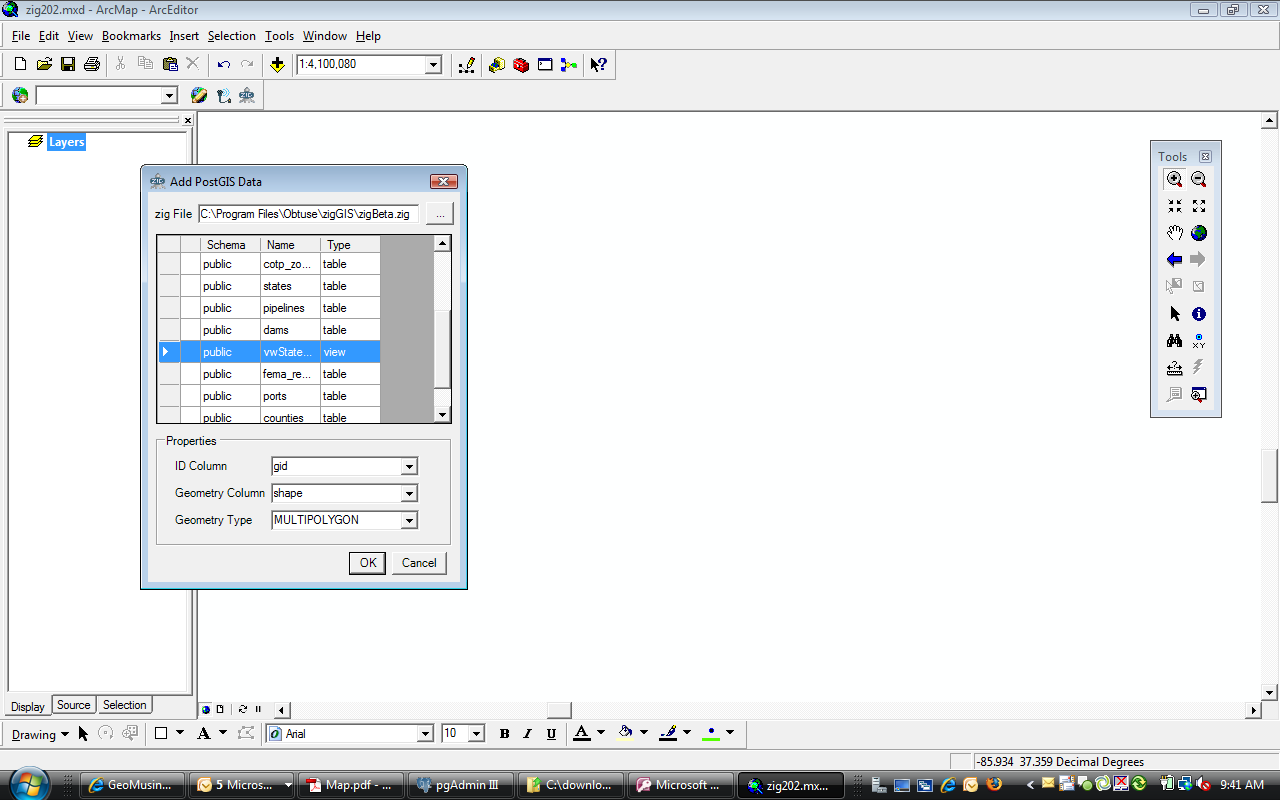Activate the Identify tool
Screen dimensions: 1280x800
[1199, 314]
